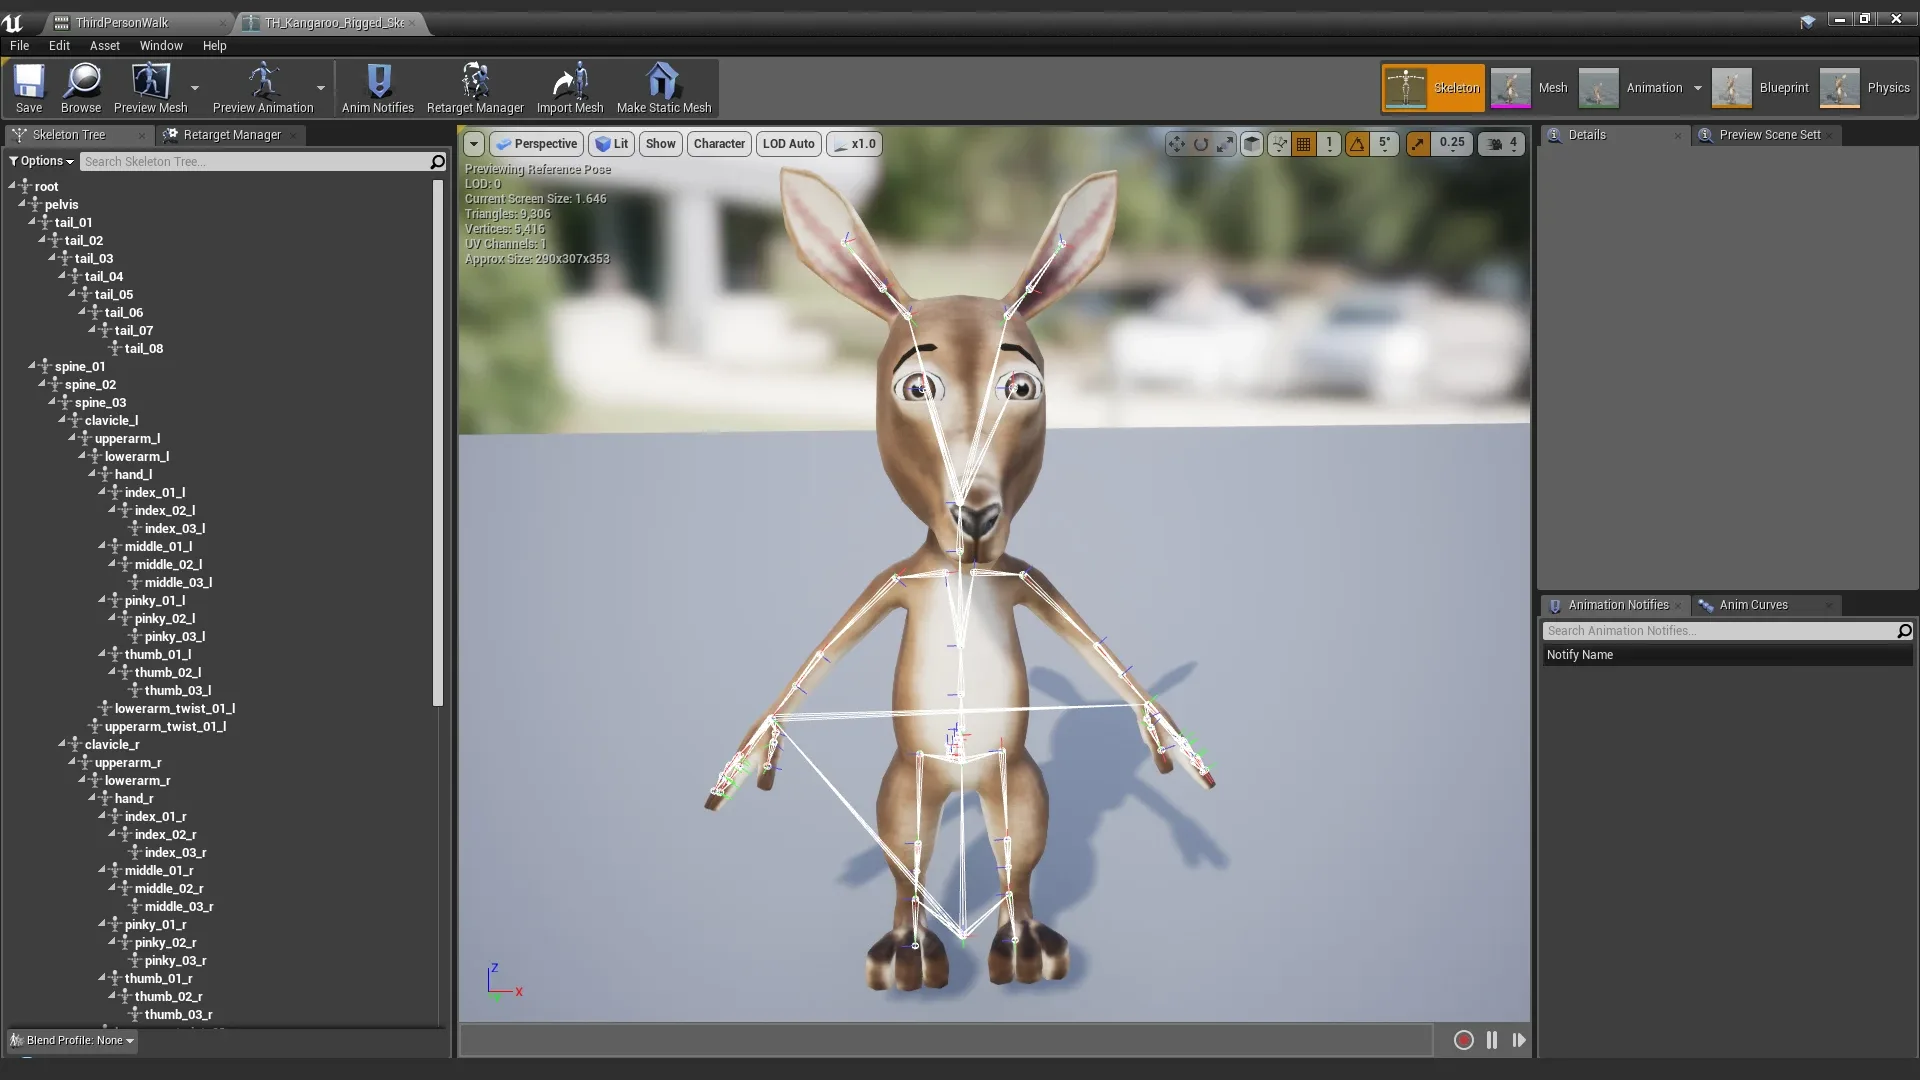
Task: Open the Asset menu
Action: coord(104,45)
